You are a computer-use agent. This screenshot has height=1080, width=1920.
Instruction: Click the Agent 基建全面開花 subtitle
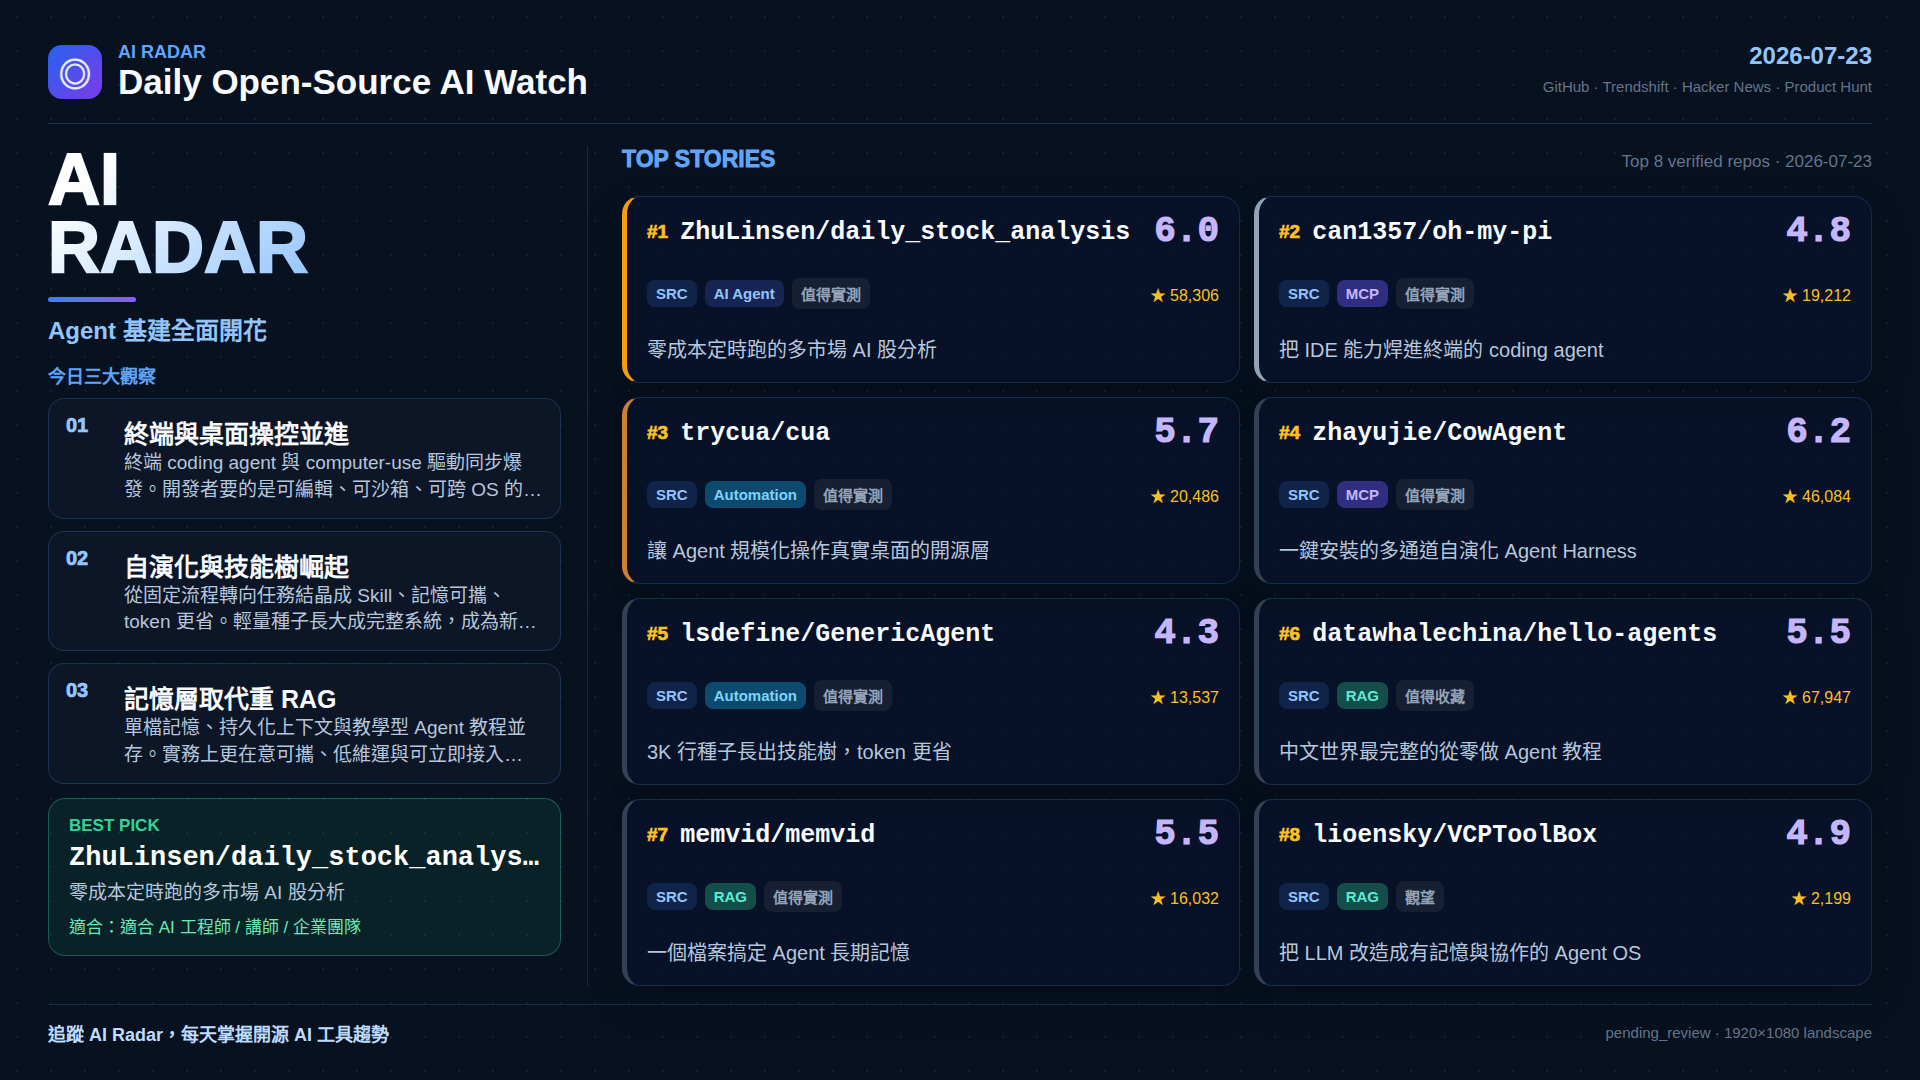[x=157, y=331]
